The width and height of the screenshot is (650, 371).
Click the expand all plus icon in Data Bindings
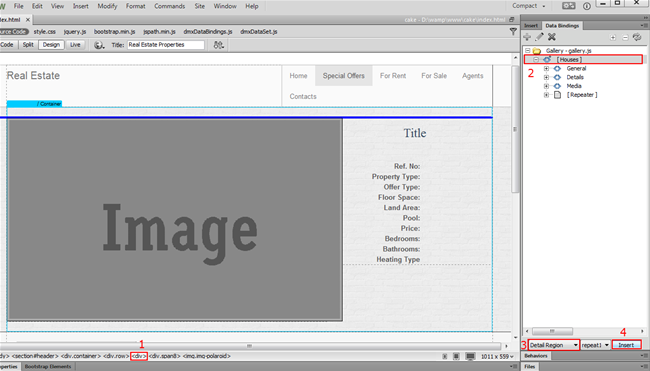pyautogui.click(x=613, y=37)
